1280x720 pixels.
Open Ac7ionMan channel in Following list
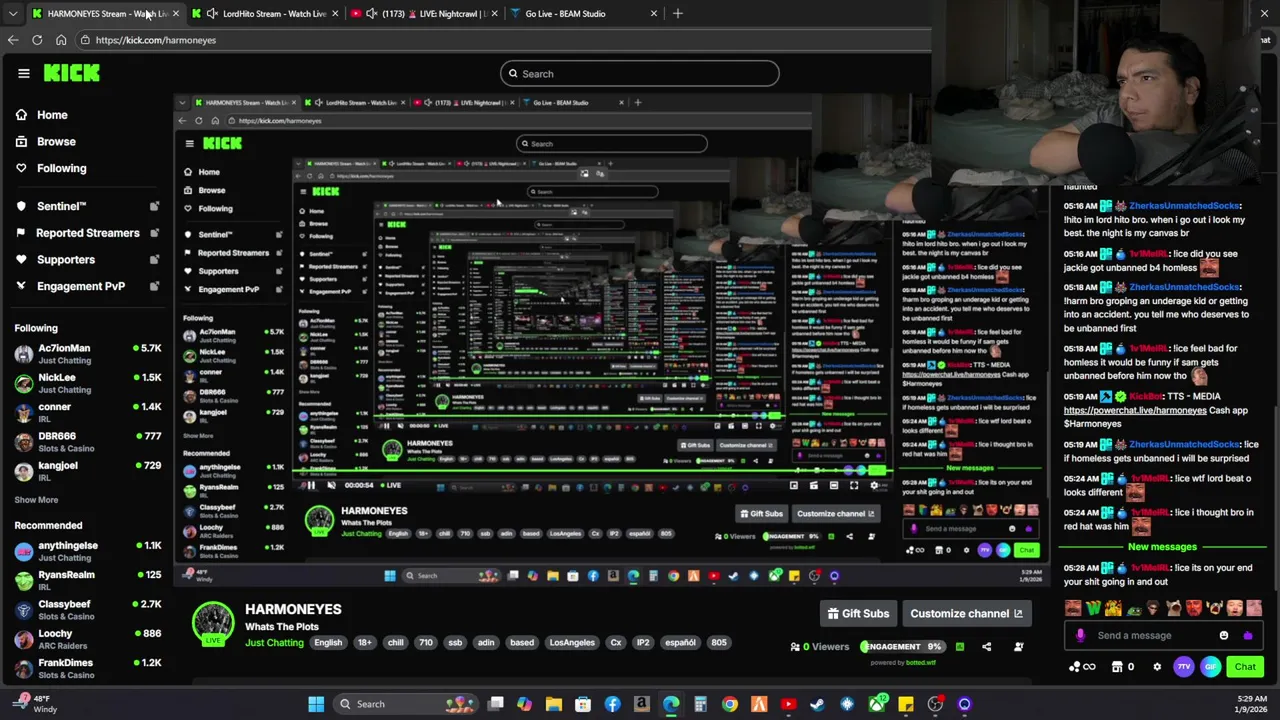88,354
